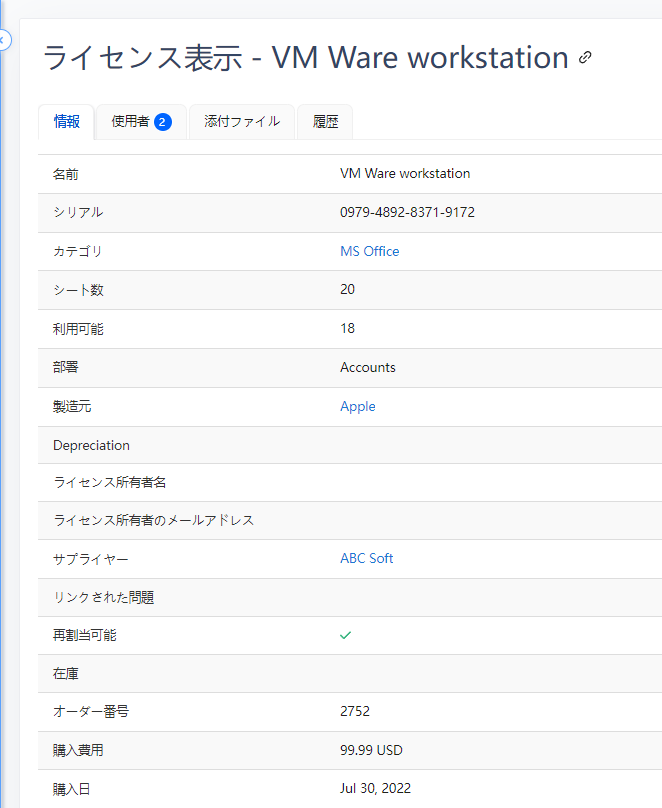Select the purchase cost 99.99 USD
662x808 pixels.
(x=370, y=750)
